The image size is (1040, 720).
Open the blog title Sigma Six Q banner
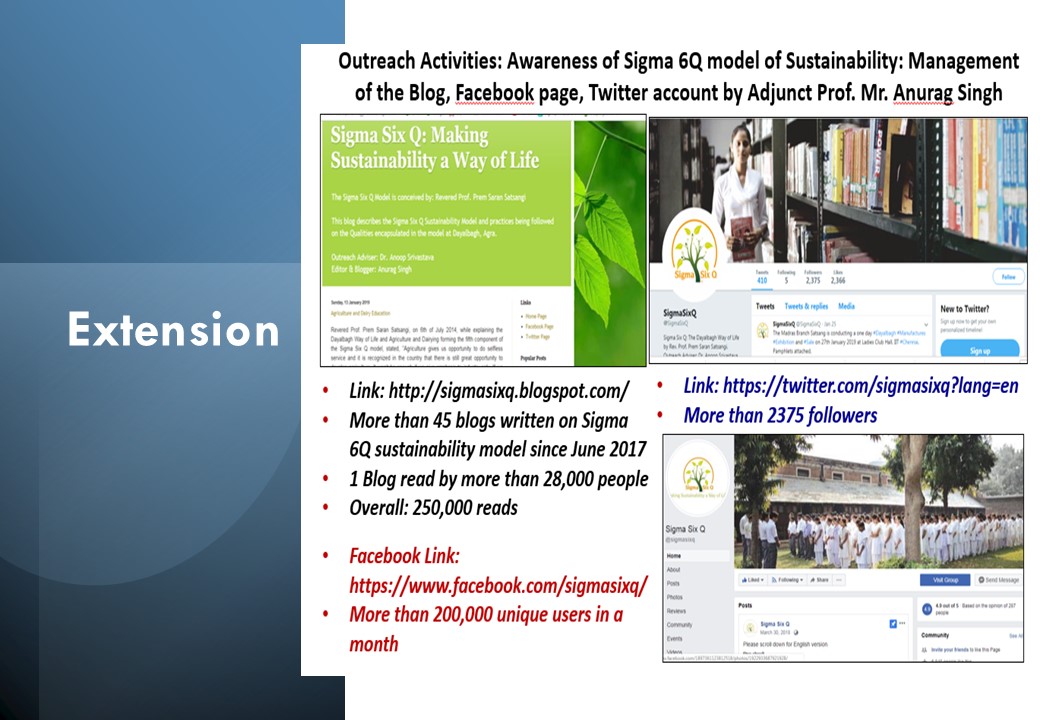(x=434, y=147)
